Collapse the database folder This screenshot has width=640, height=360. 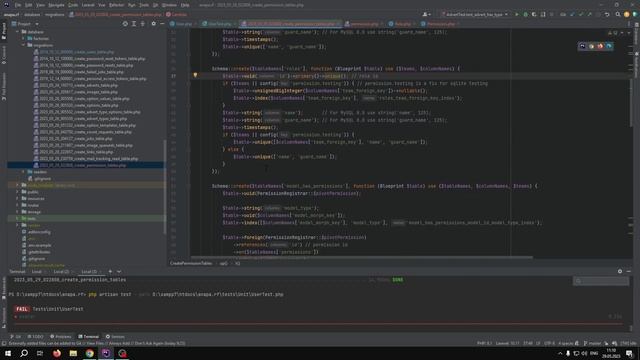tap(18, 32)
